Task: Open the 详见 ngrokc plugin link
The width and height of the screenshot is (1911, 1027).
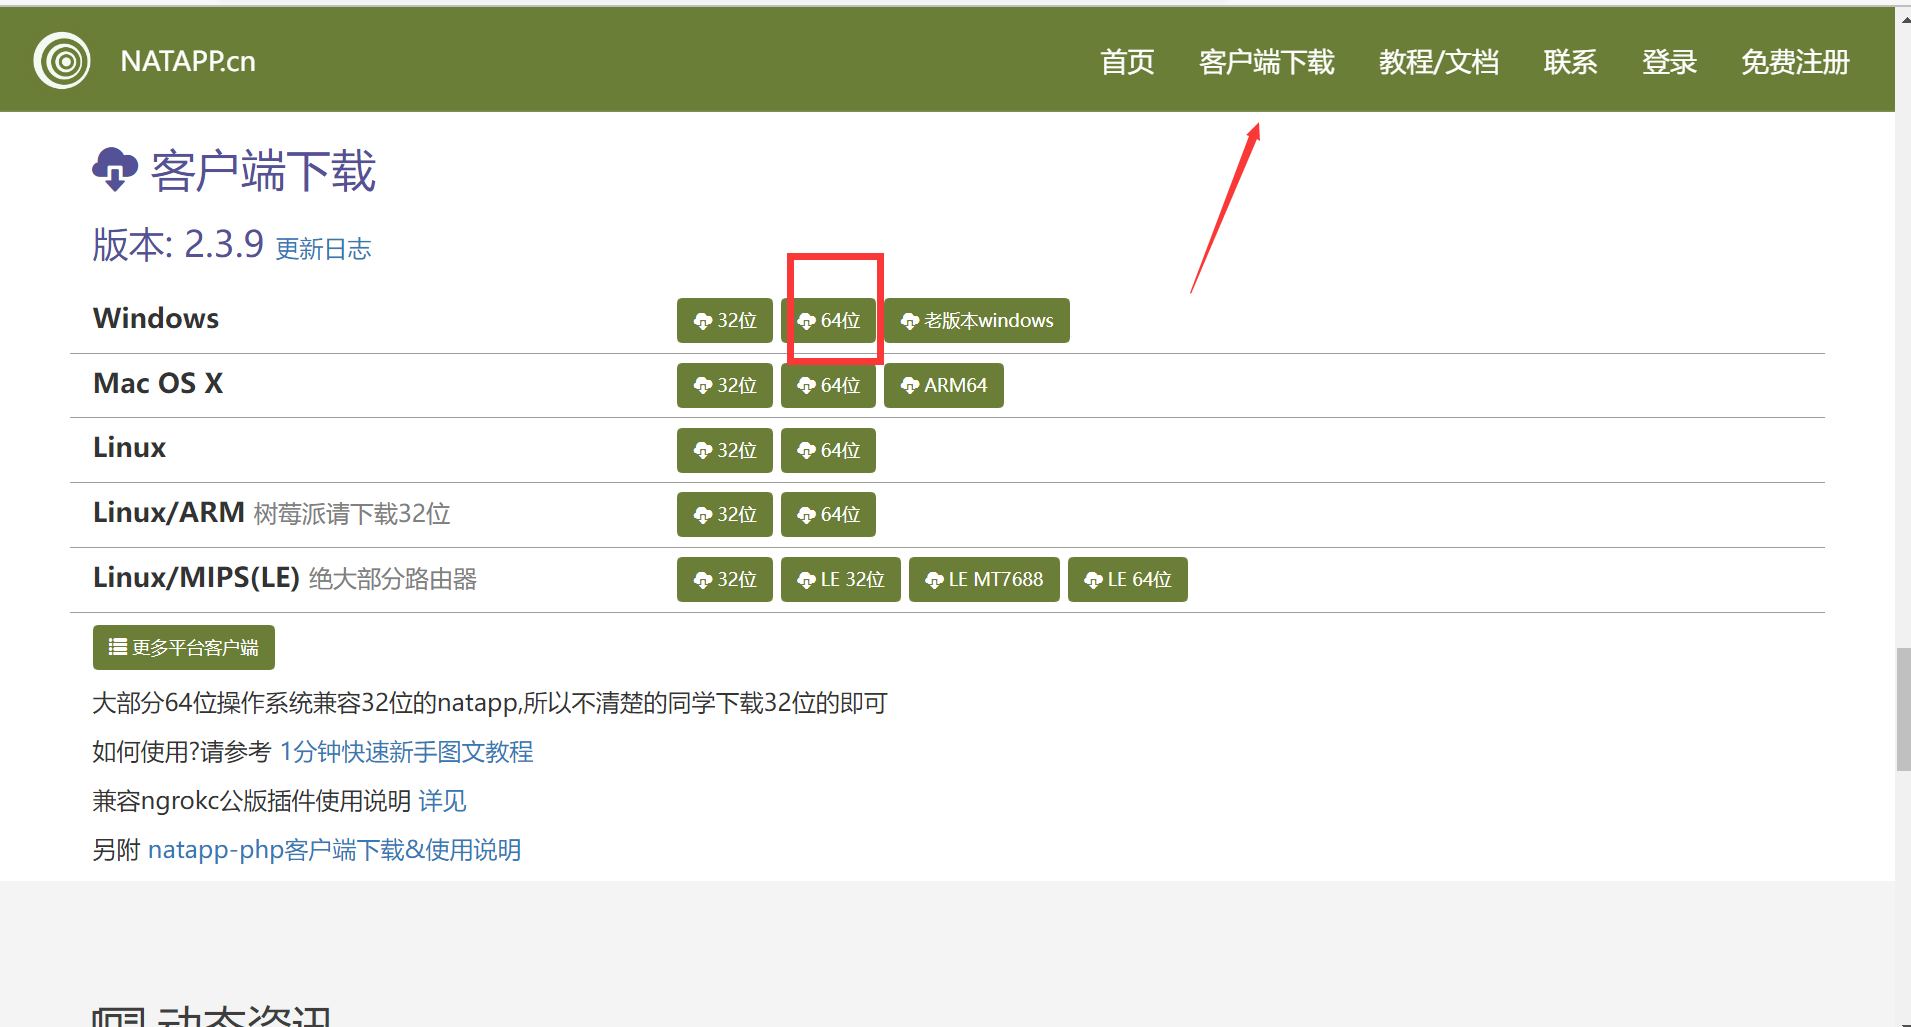Action: [x=442, y=801]
